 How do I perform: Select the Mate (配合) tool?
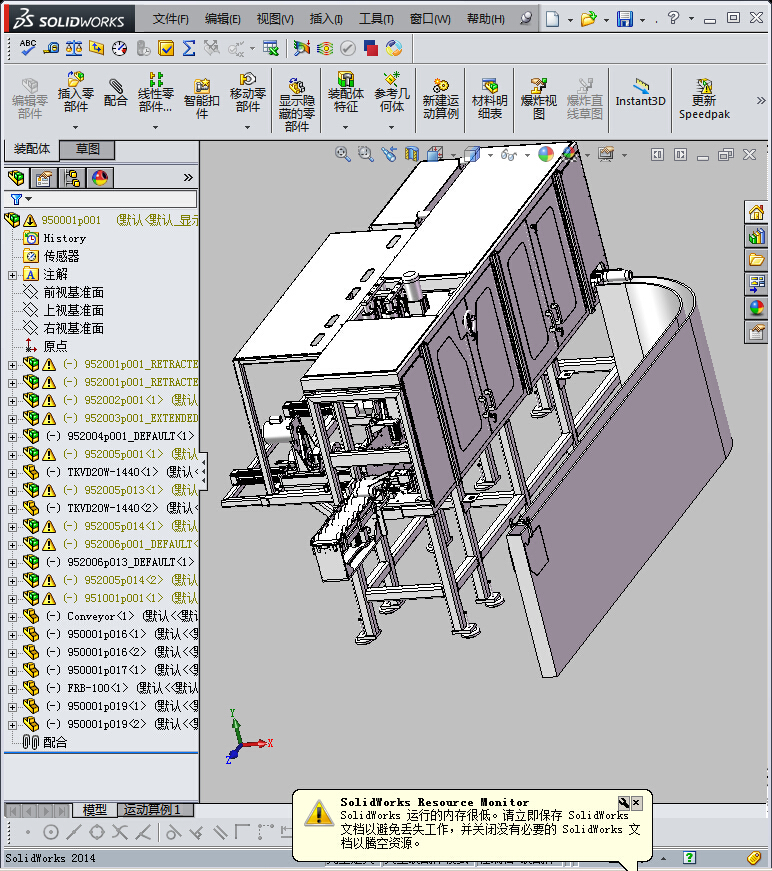click(116, 93)
